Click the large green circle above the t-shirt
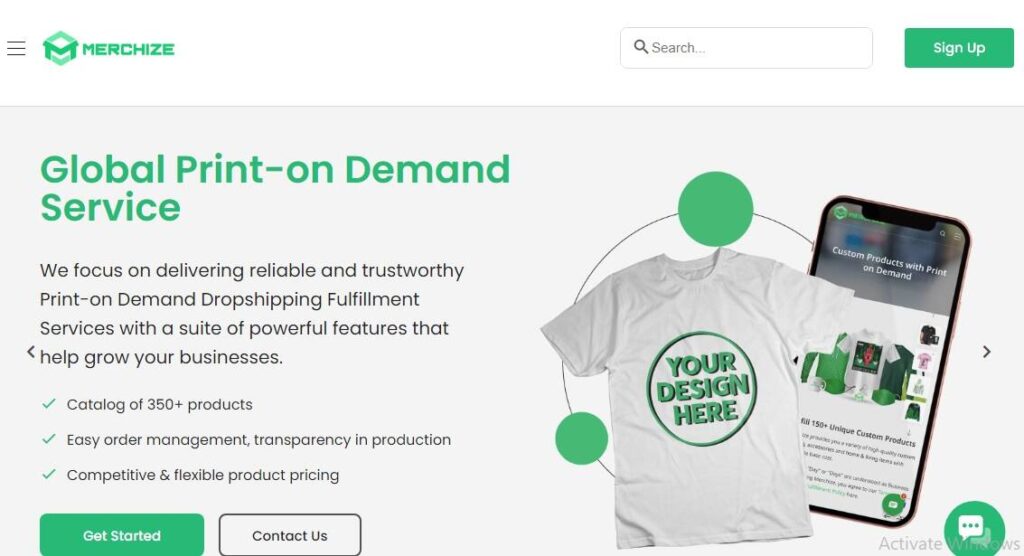The width and height of the screenshot is (1024, 556). point(715,209)
